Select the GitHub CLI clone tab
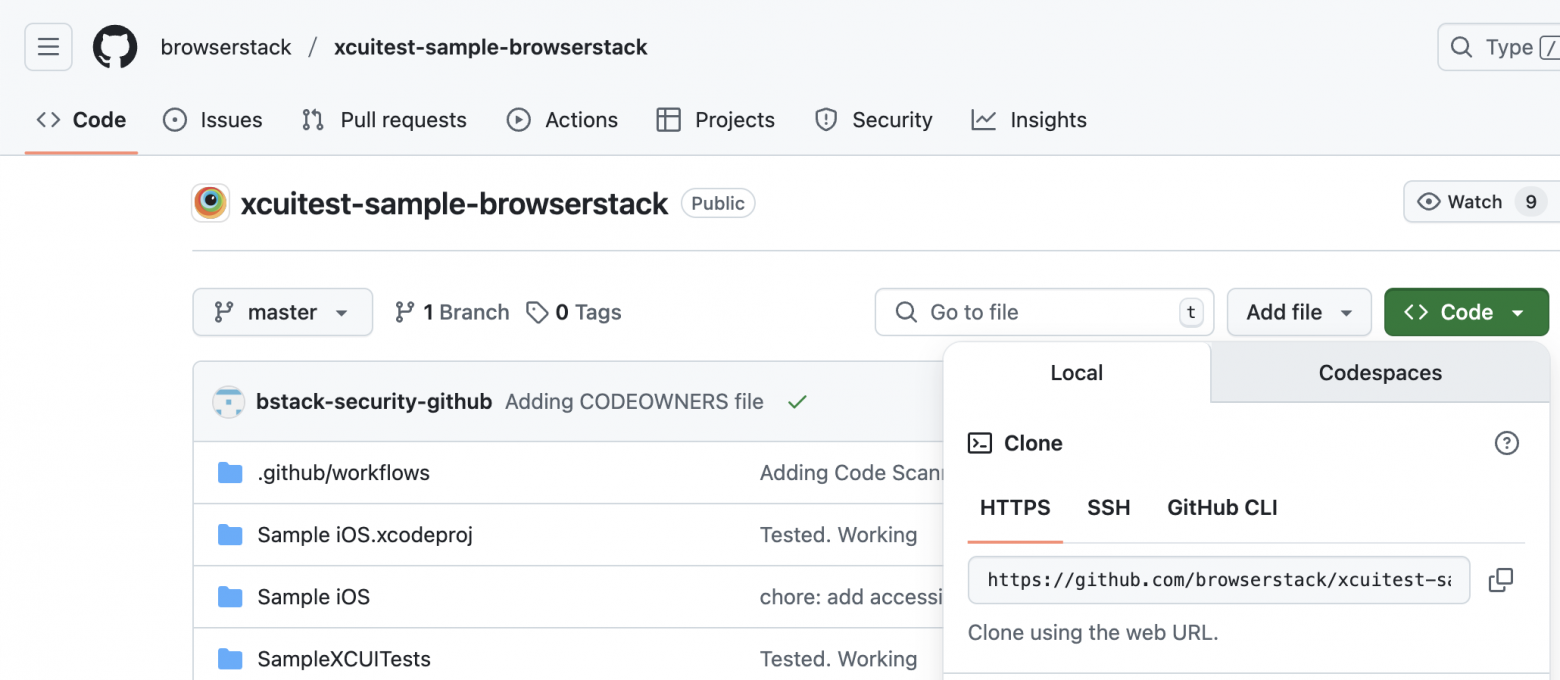The width and height of the screenshot is (1560, 680). (1222, 508)
